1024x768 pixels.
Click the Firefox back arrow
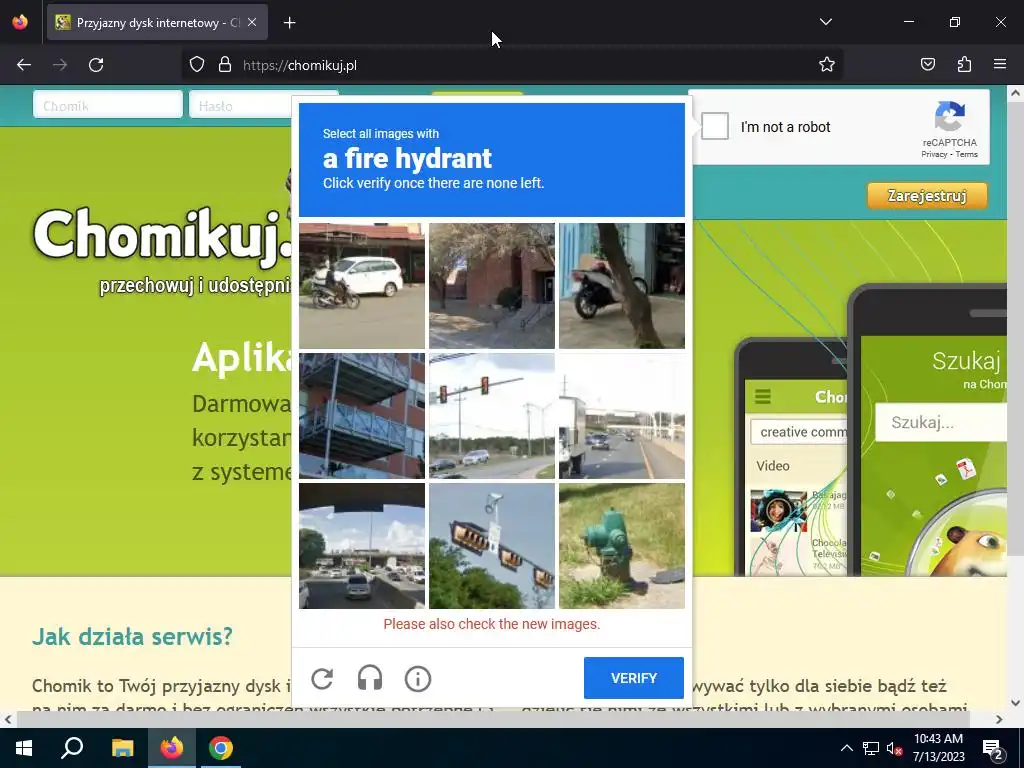coord(24,65)
